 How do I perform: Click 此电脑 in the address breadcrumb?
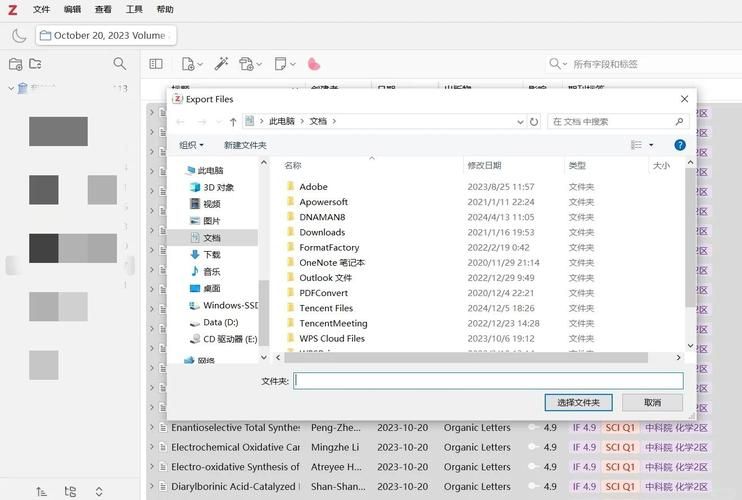pos(282,122)
